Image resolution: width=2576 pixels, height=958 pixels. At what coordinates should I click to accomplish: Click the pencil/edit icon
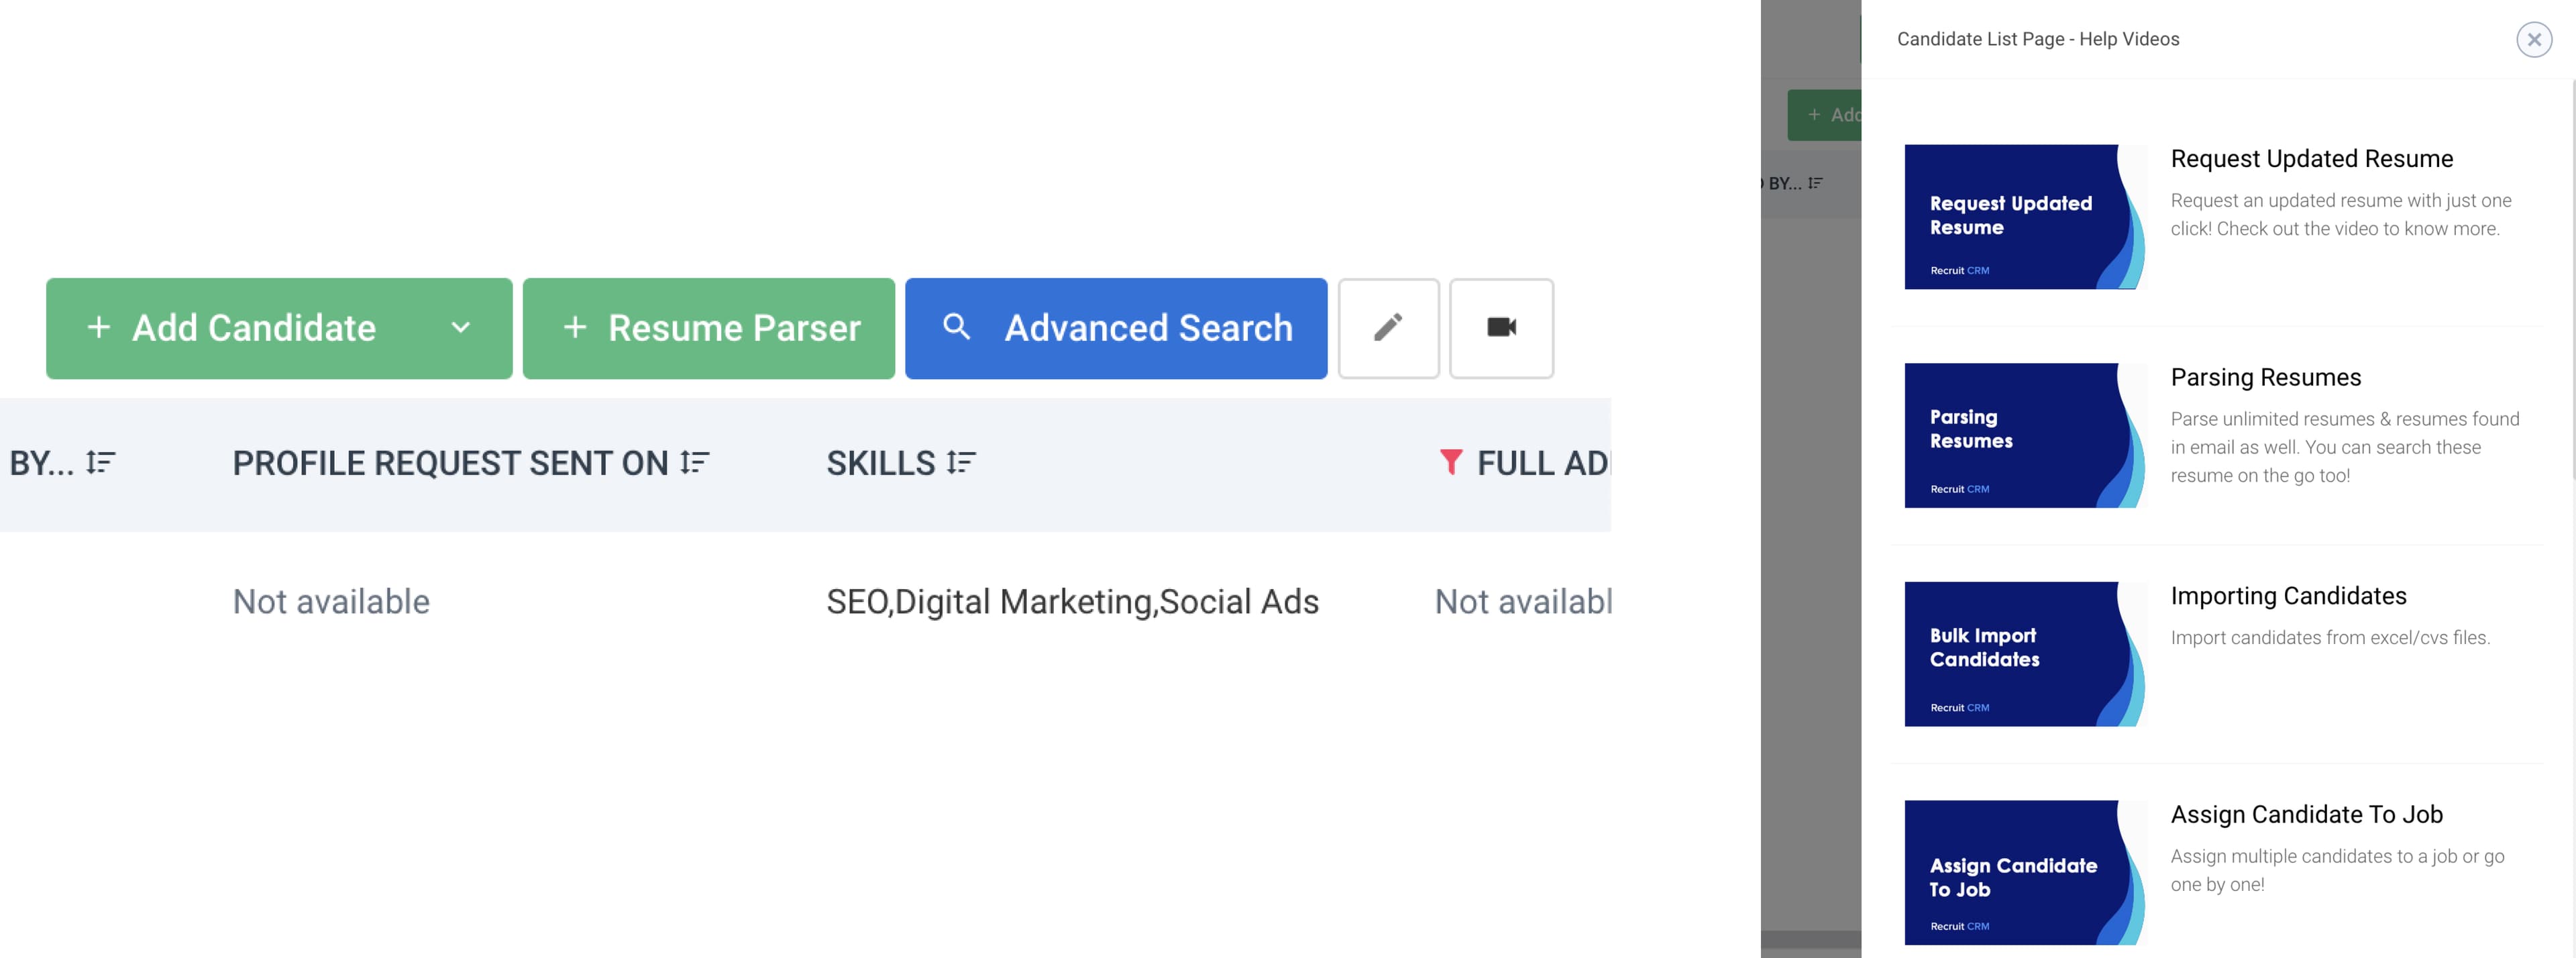click(x=1388, y=327)
